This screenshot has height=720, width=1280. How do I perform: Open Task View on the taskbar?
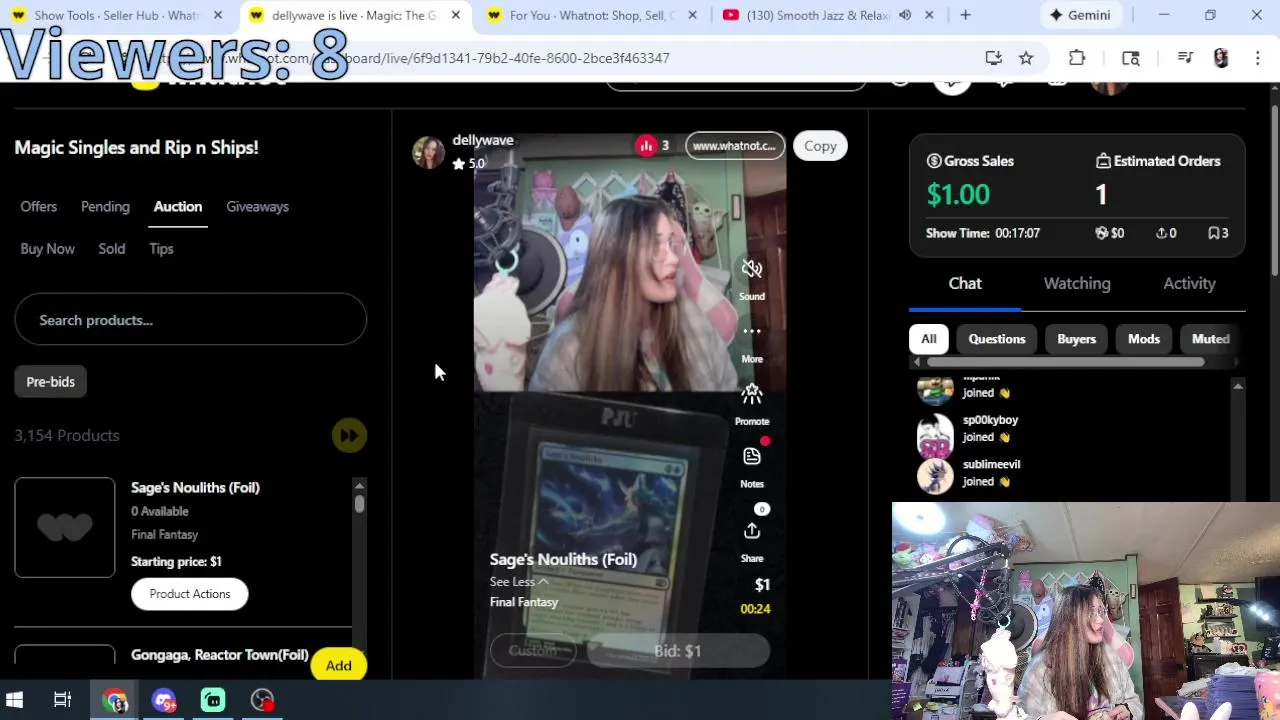[62, 700]
